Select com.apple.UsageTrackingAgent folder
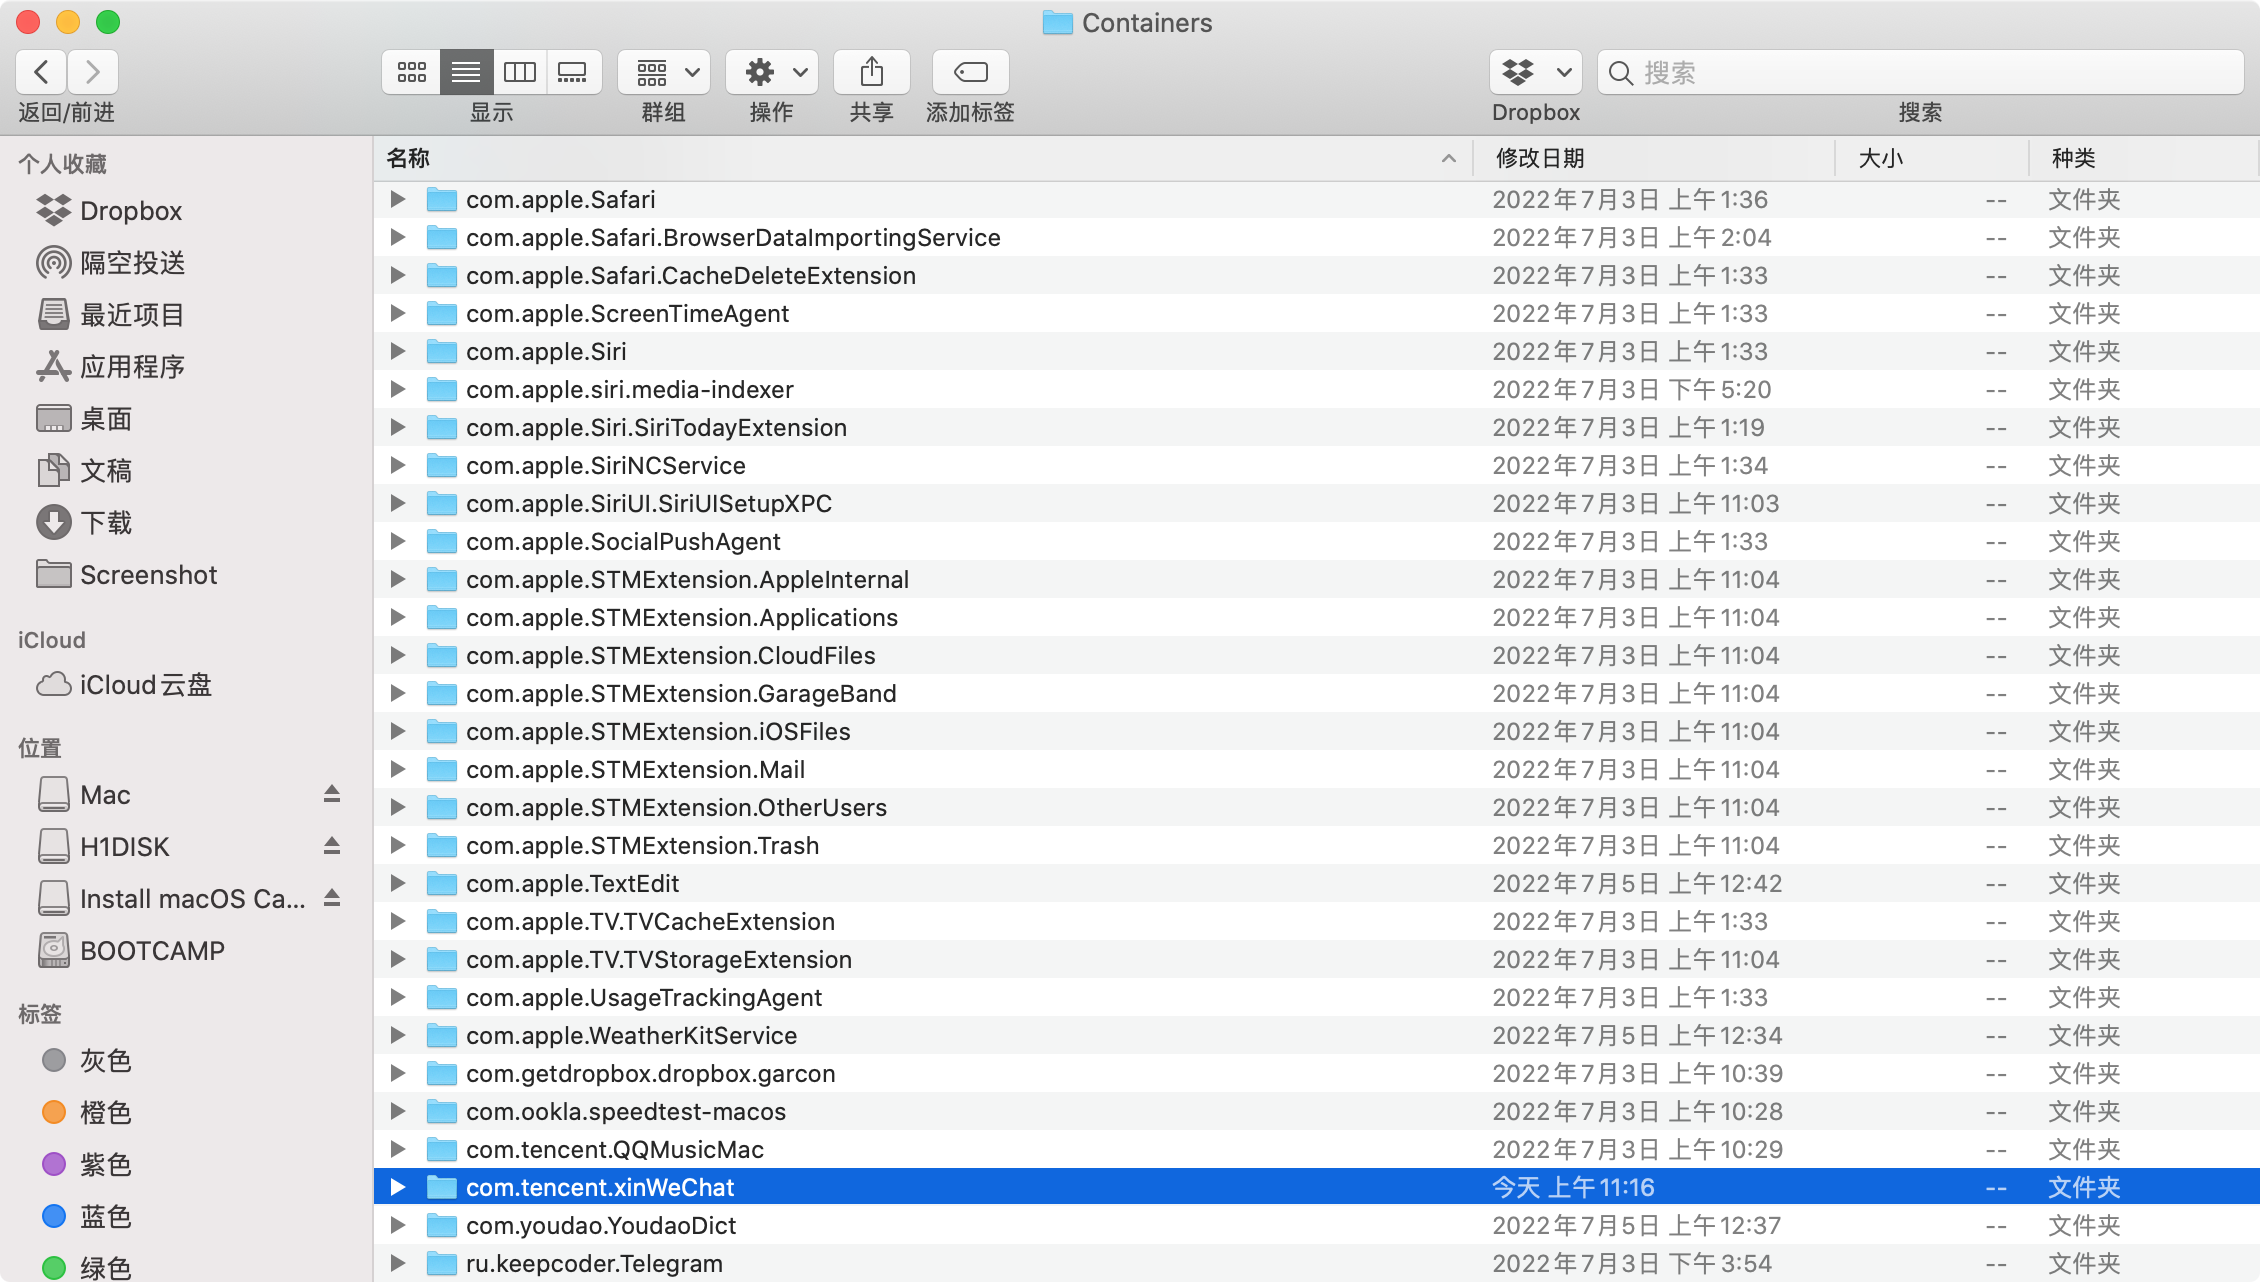The height and width of the screenshot is (1282, 2260). (1317, 997)
